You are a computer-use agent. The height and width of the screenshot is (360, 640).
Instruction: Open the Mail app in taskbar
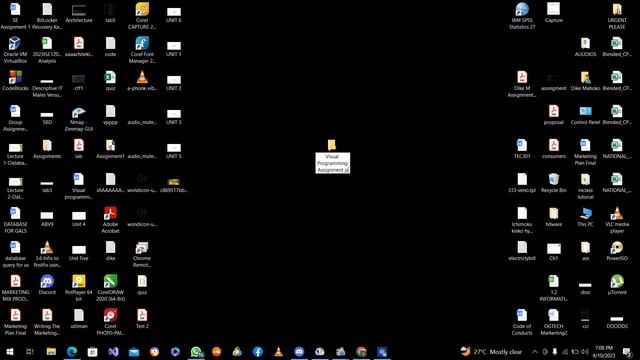click(134, 351)
